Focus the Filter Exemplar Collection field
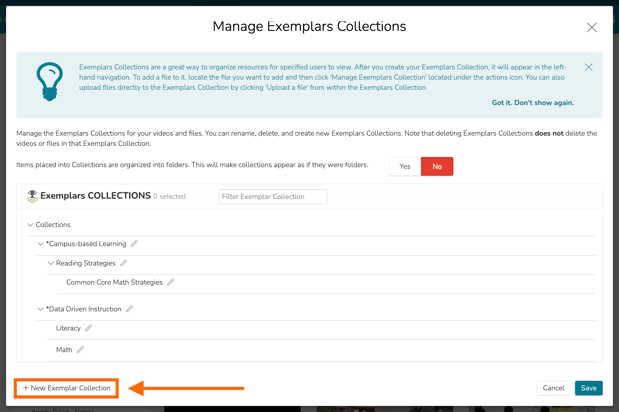The width and height of the screenshot is (619, 412). [x=272, y=197]
